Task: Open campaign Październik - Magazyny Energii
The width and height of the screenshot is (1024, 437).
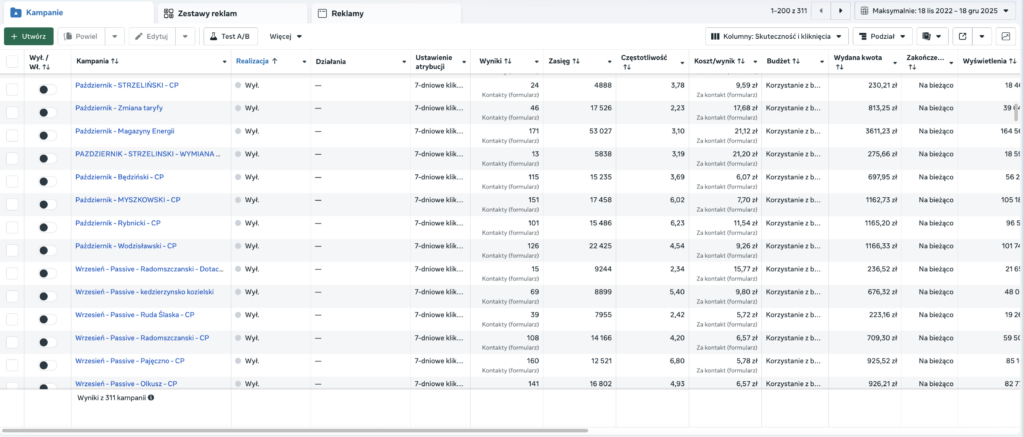Action: (x=125, y=131)
